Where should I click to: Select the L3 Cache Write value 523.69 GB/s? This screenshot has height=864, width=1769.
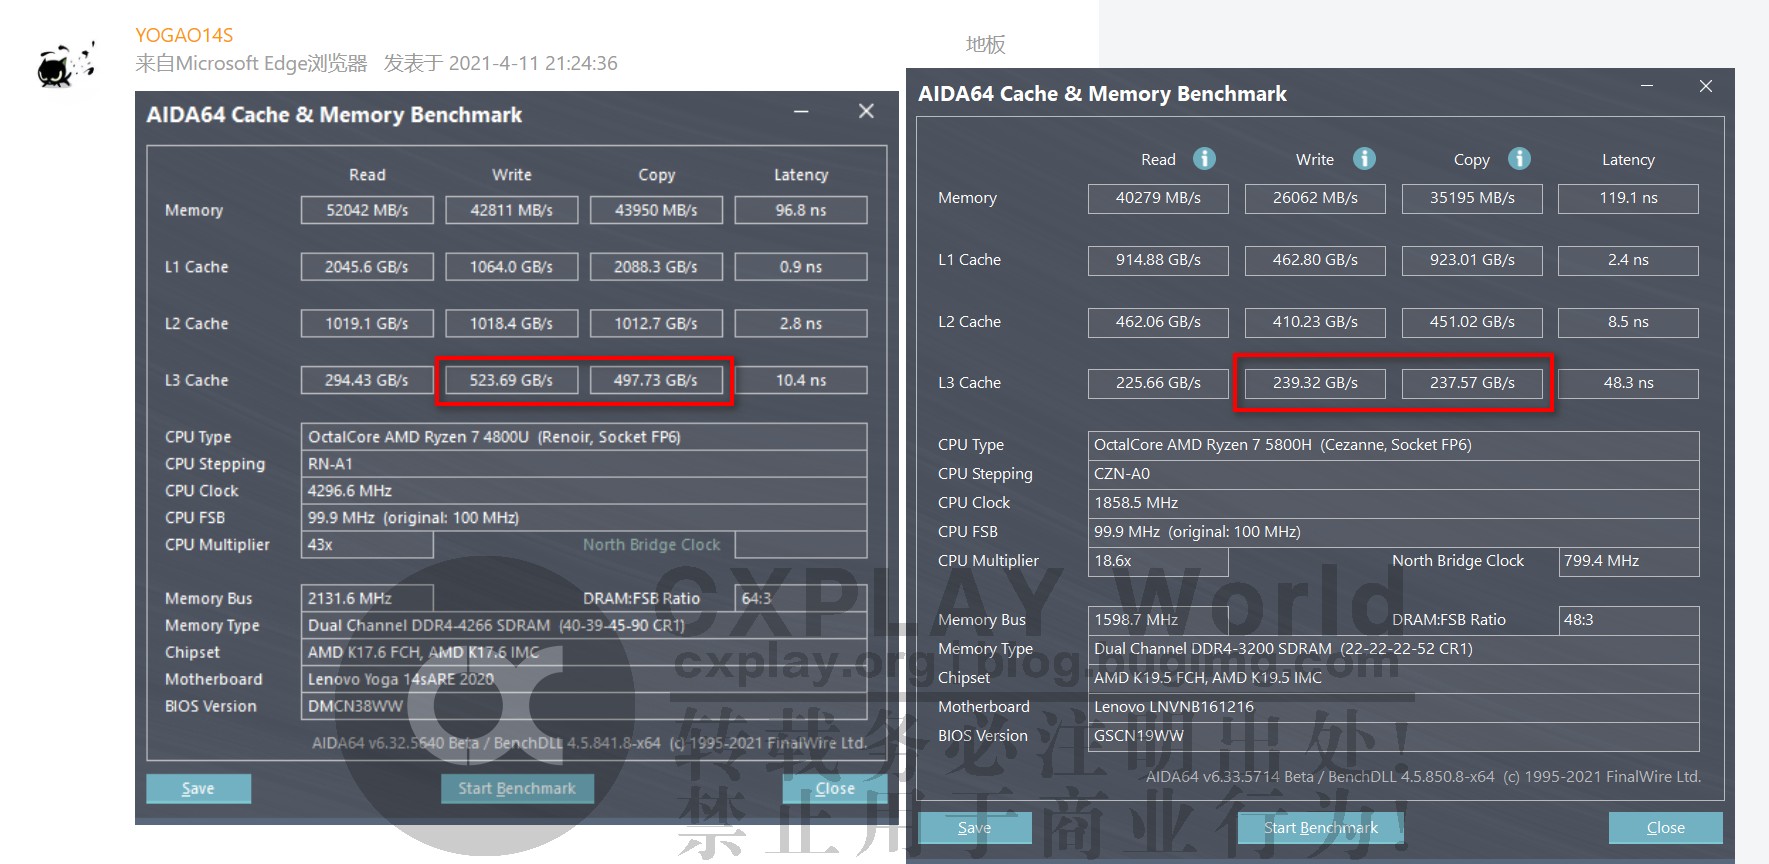click(512, 380)
